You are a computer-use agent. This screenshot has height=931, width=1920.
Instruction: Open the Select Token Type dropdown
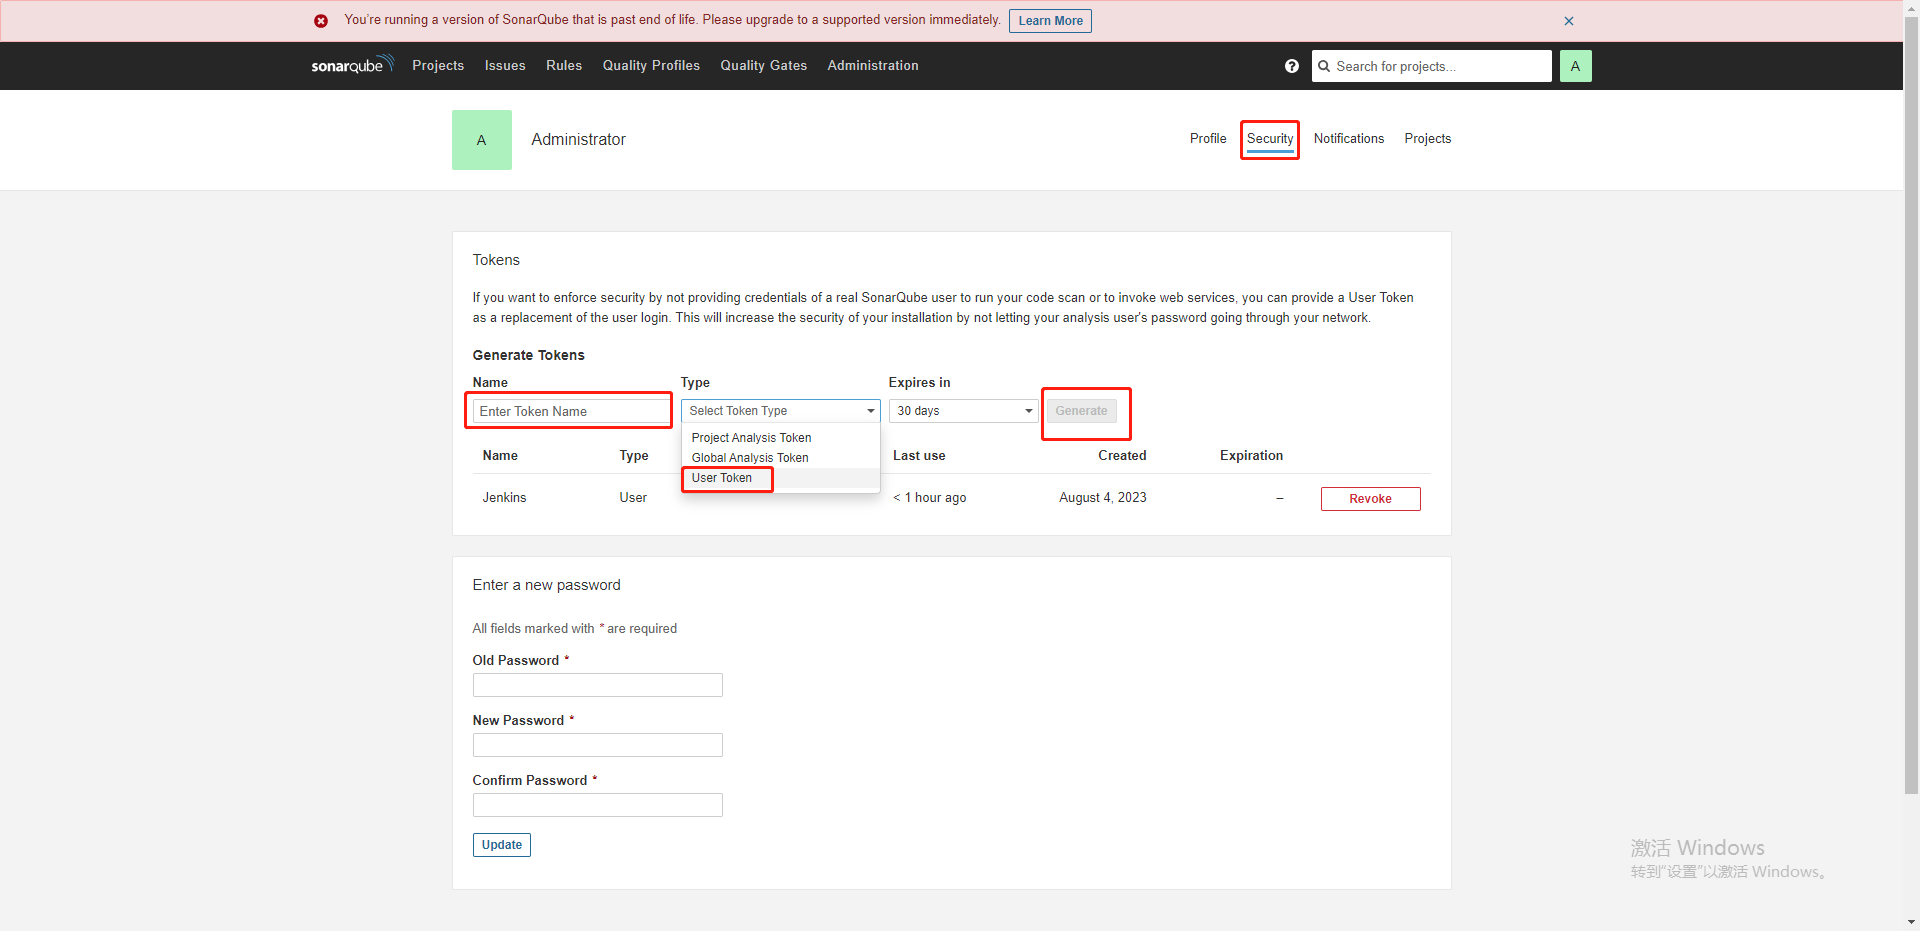pos(781,411)
